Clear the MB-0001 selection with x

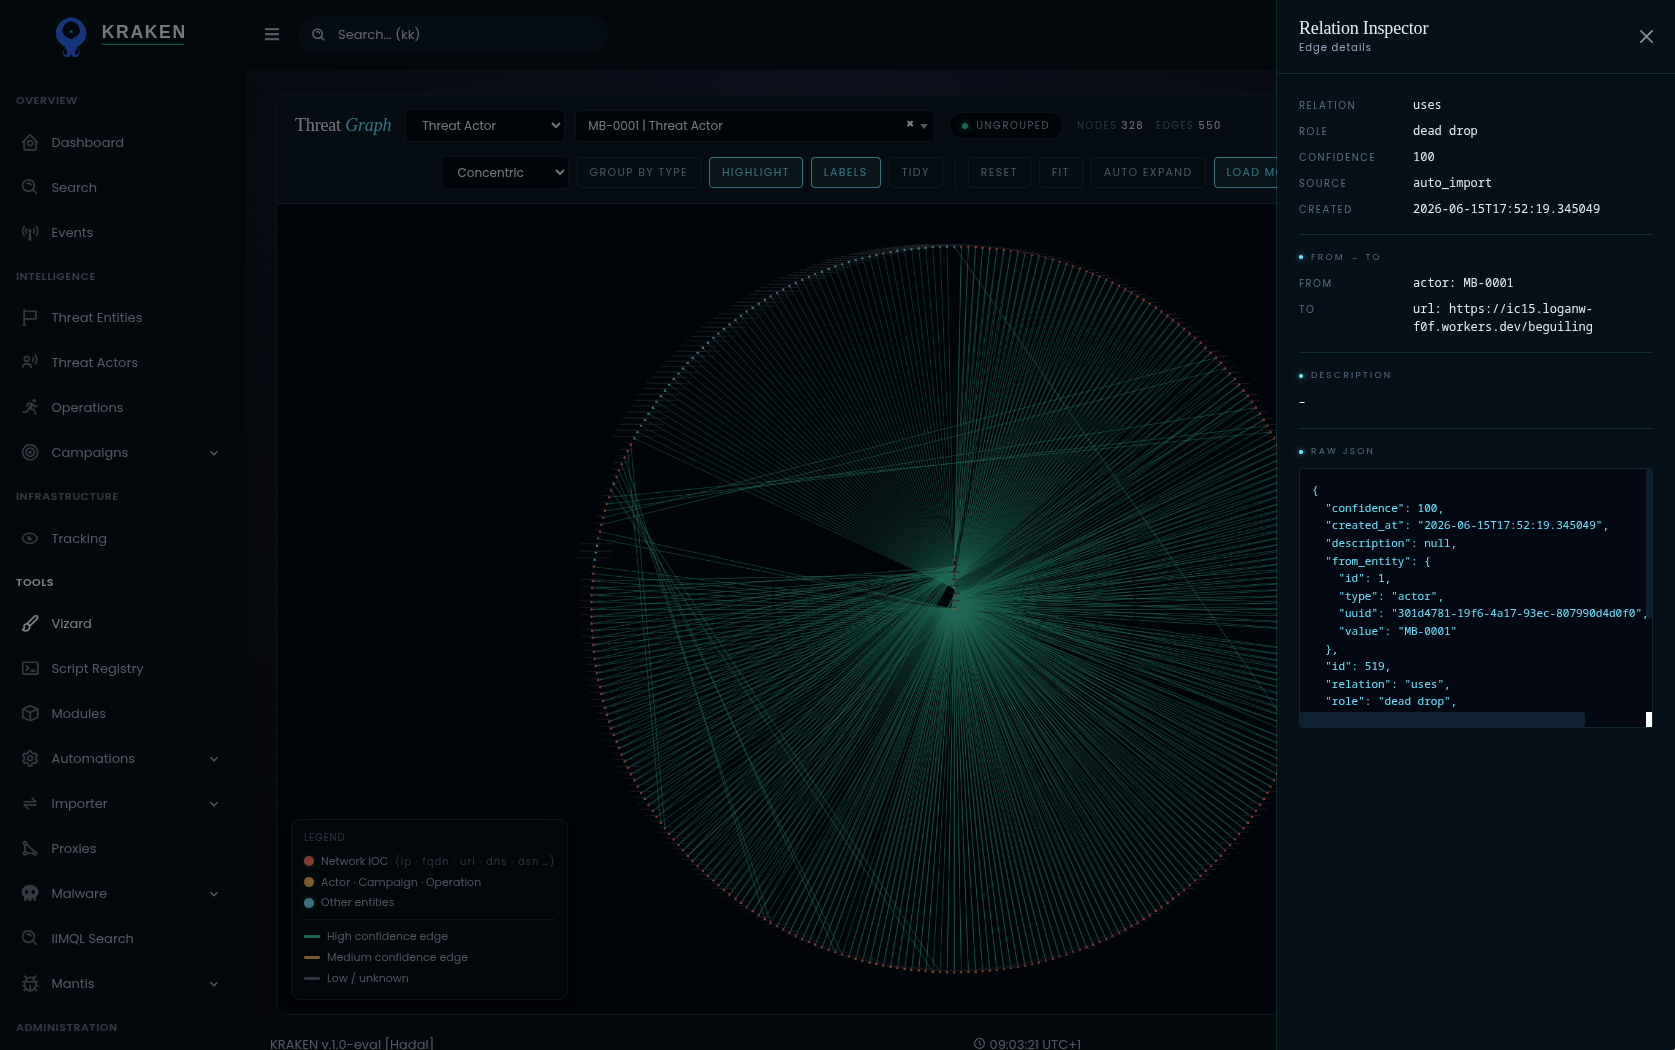tap(910, 124)
